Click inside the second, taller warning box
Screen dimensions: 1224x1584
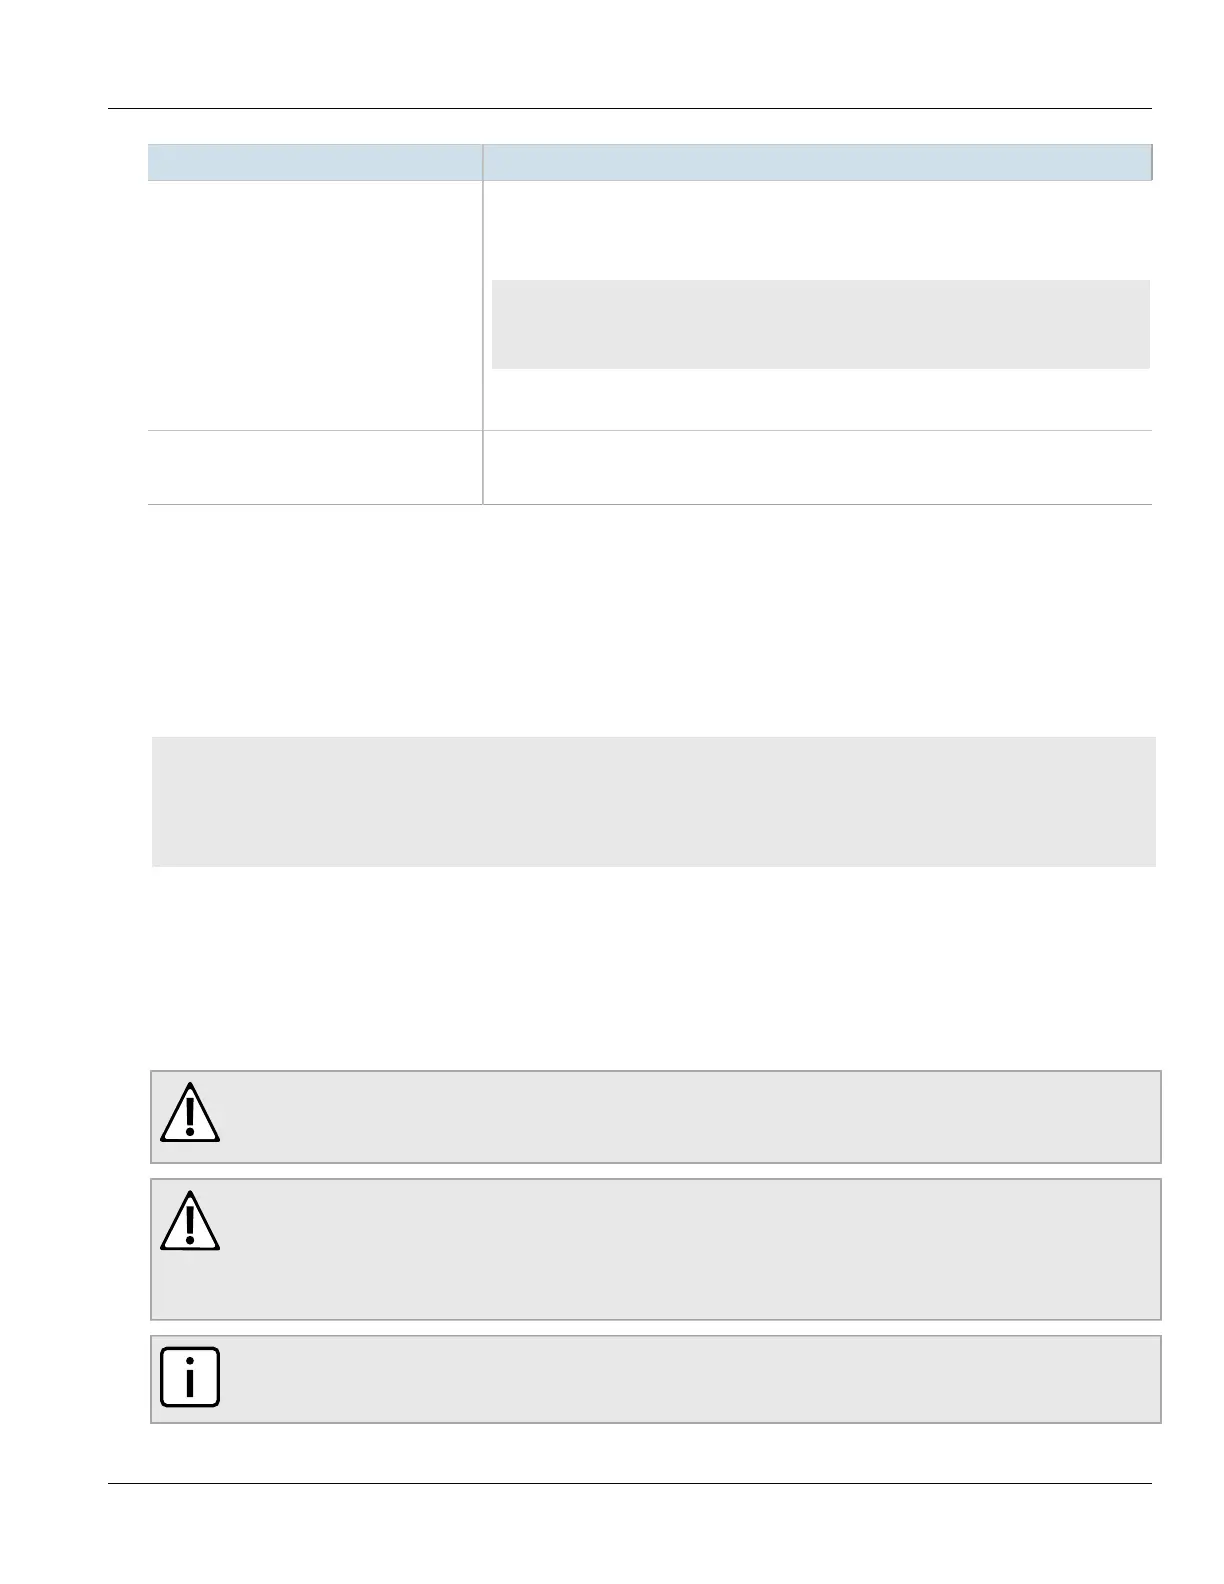tap(655, 1249)
